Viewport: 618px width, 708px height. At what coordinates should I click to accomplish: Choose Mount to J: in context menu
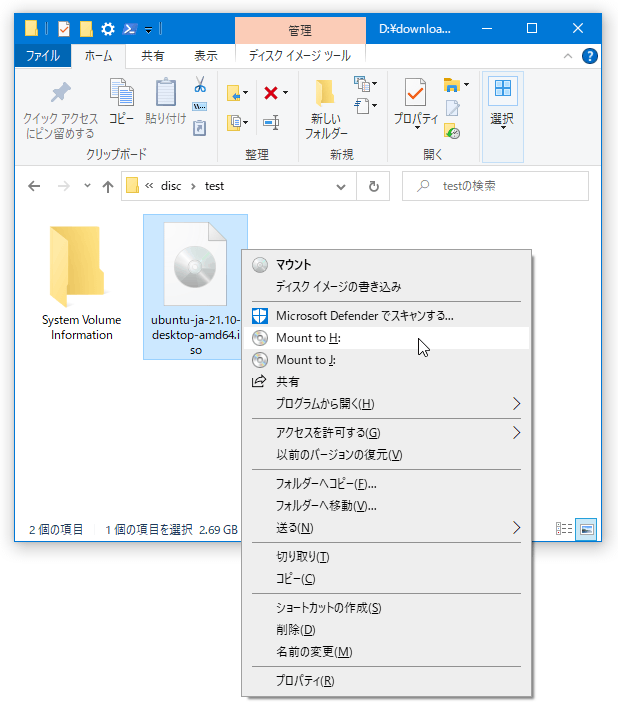[x=386, y=360]
